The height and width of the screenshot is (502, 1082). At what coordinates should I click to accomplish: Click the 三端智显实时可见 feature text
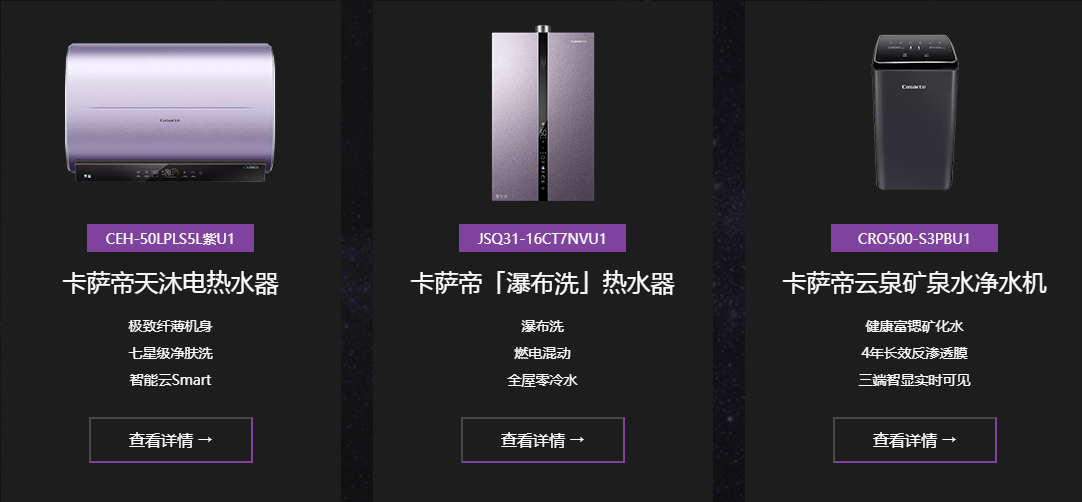(x=914, y=380)
